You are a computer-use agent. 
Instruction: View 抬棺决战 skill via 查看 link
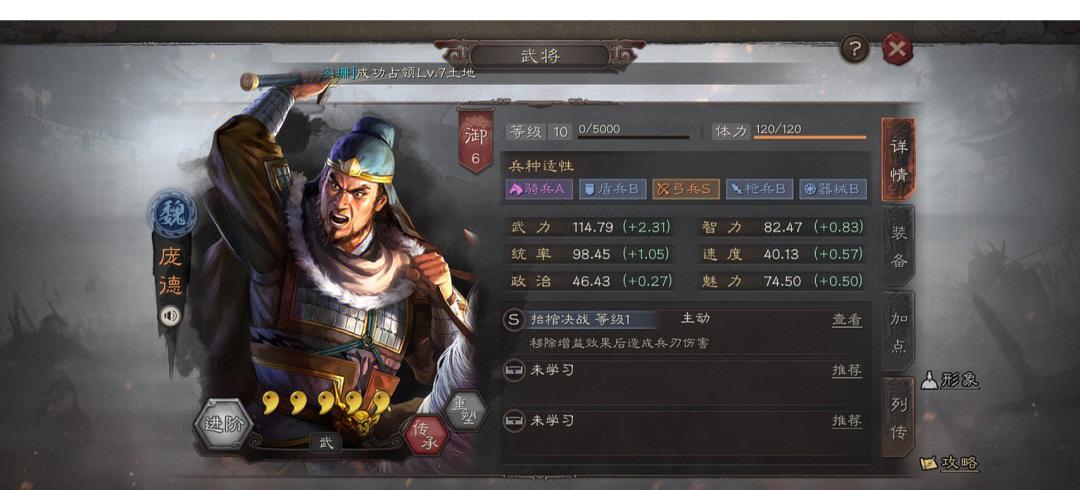coord(847,320)
